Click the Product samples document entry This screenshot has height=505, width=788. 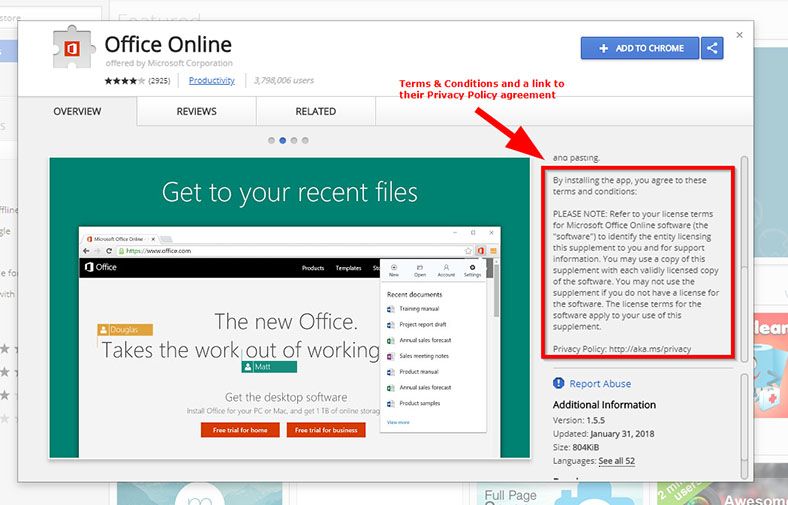pyautogui.click(x=414, y=403)
